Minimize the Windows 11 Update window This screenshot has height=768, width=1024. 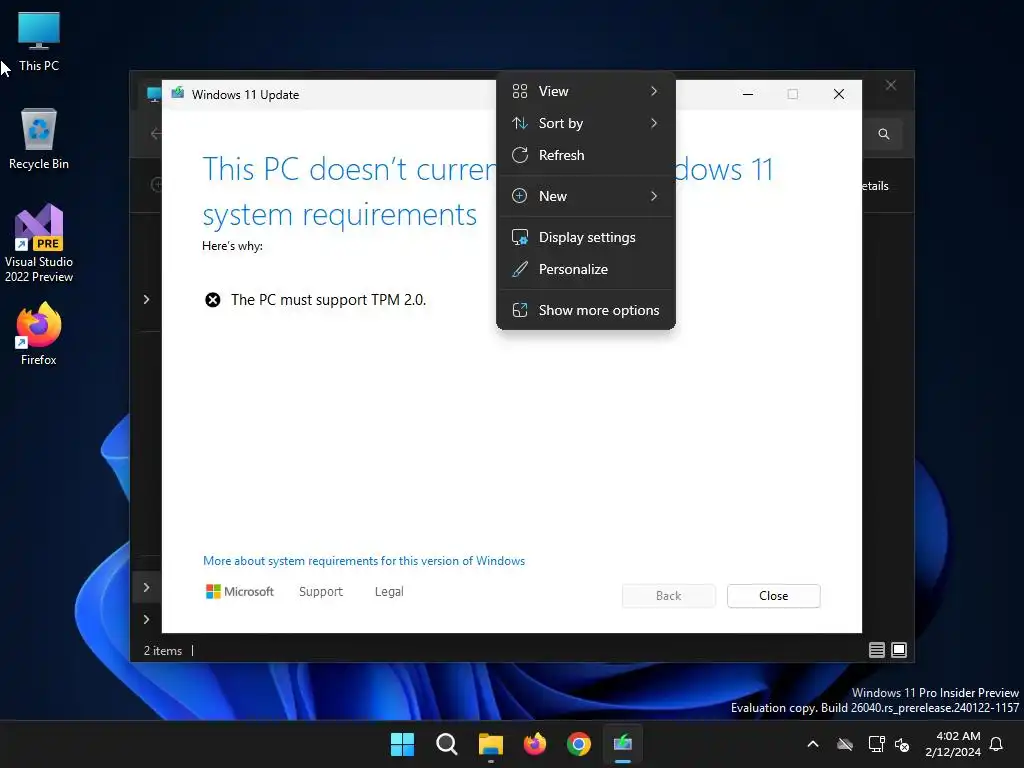click(748, 95)
